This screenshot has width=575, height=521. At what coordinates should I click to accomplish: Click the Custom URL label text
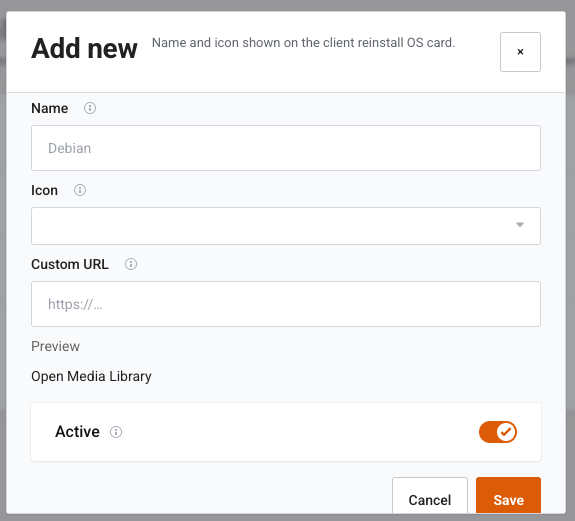(x=70, y=264)
